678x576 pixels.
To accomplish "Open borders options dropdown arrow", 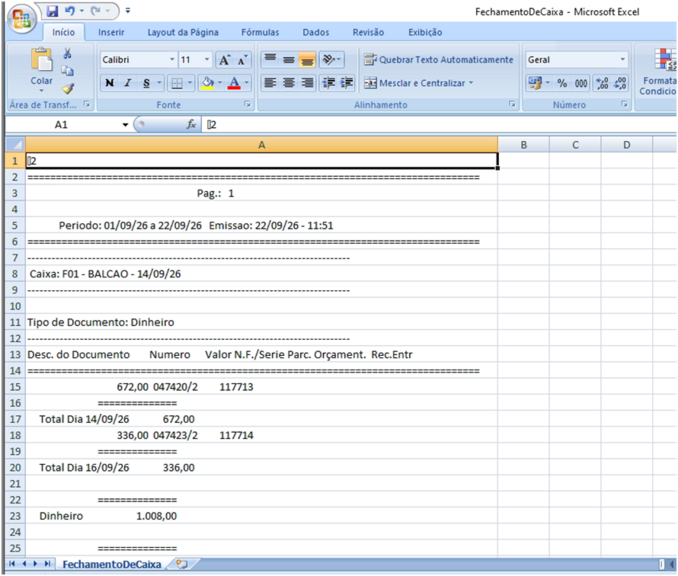I will [189, 83].
